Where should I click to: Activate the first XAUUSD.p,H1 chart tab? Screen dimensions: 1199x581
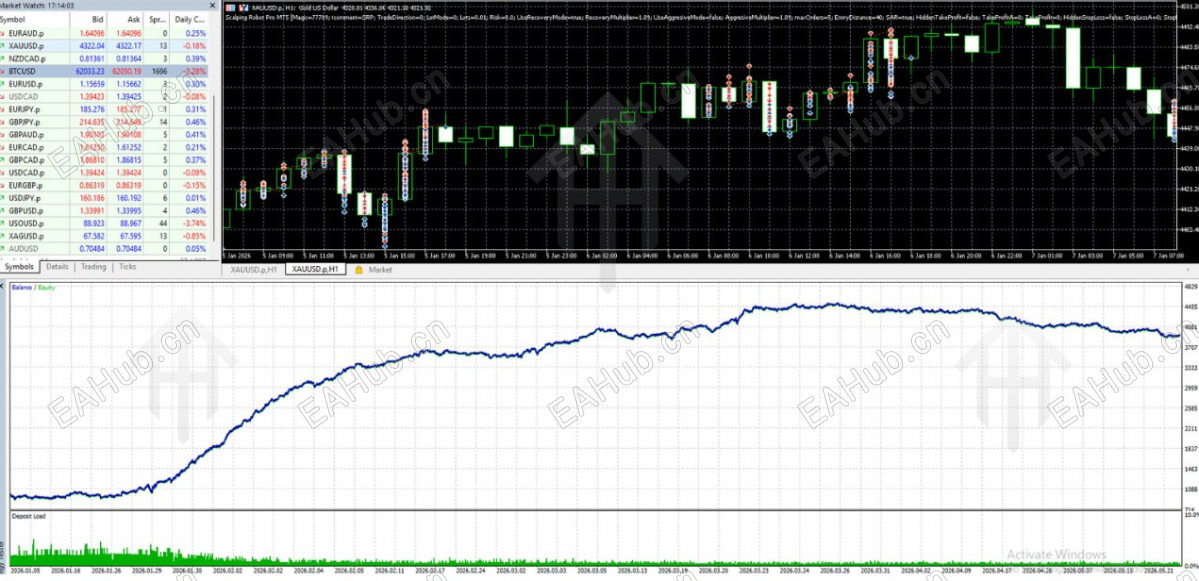(253, 270)
